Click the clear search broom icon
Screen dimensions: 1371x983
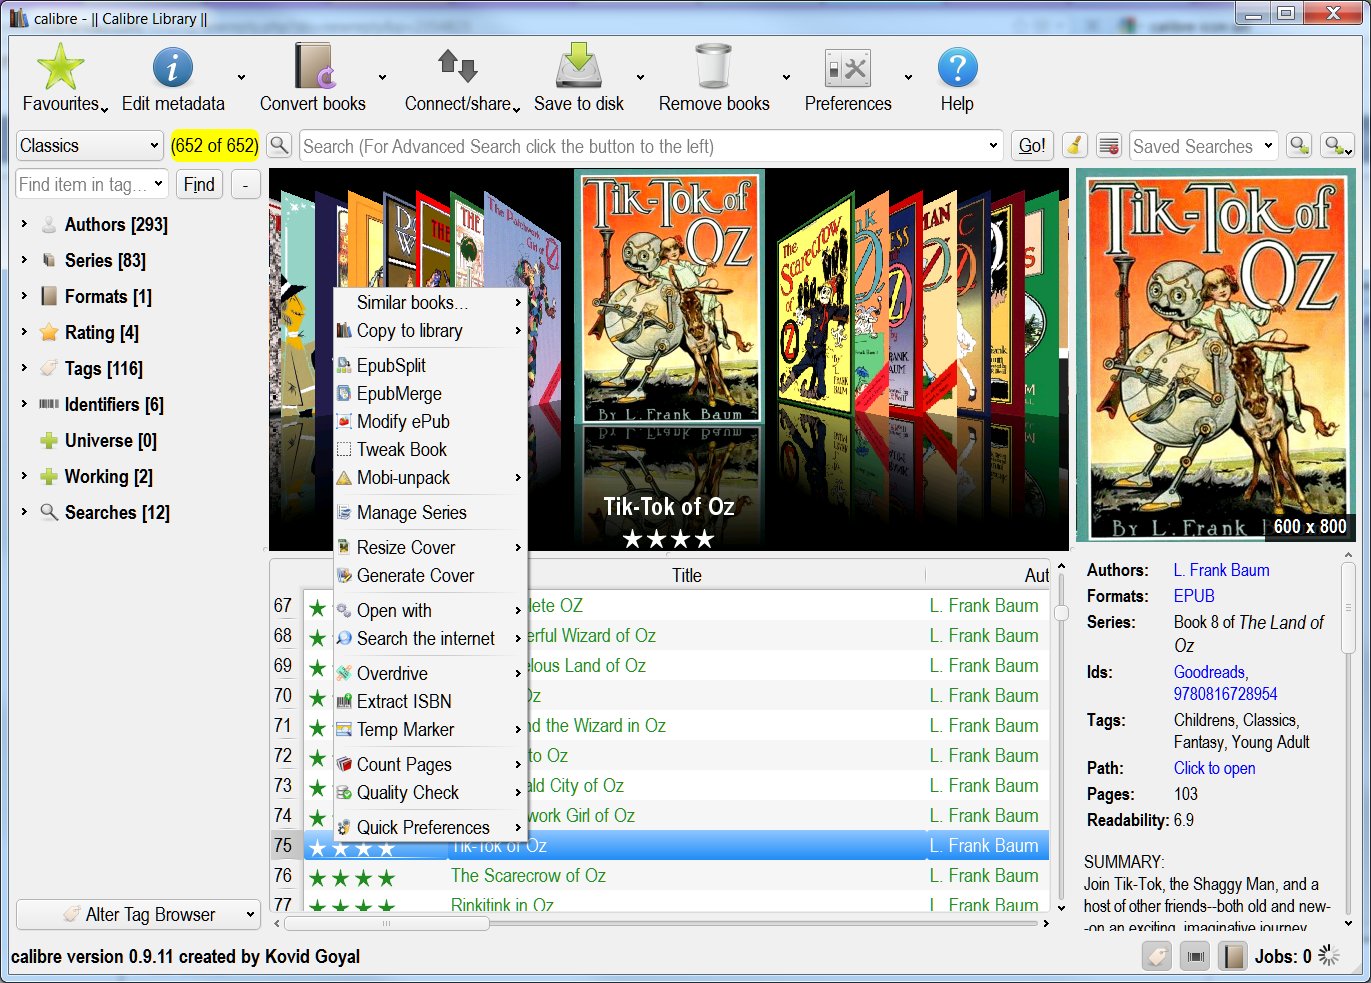pyautogui.click(x=1075, y=146)
